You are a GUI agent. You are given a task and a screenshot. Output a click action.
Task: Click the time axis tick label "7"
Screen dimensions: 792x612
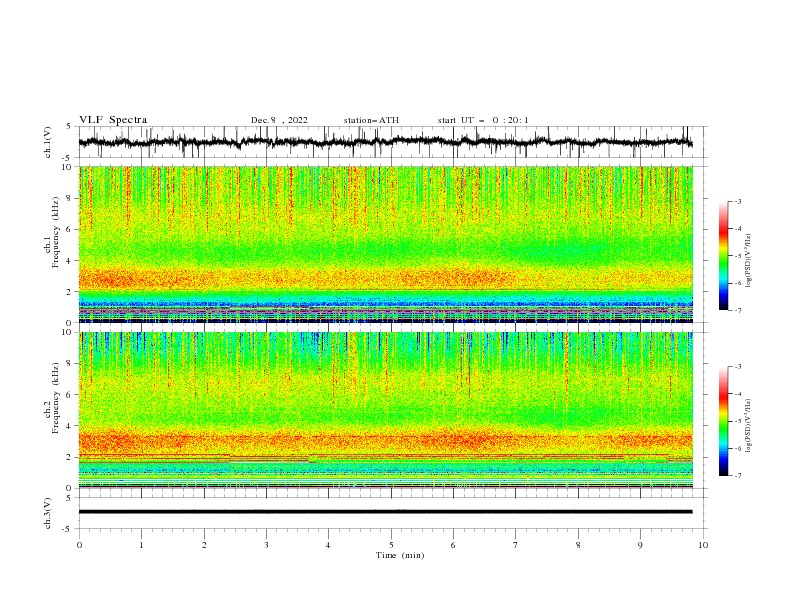pos(516,545)
